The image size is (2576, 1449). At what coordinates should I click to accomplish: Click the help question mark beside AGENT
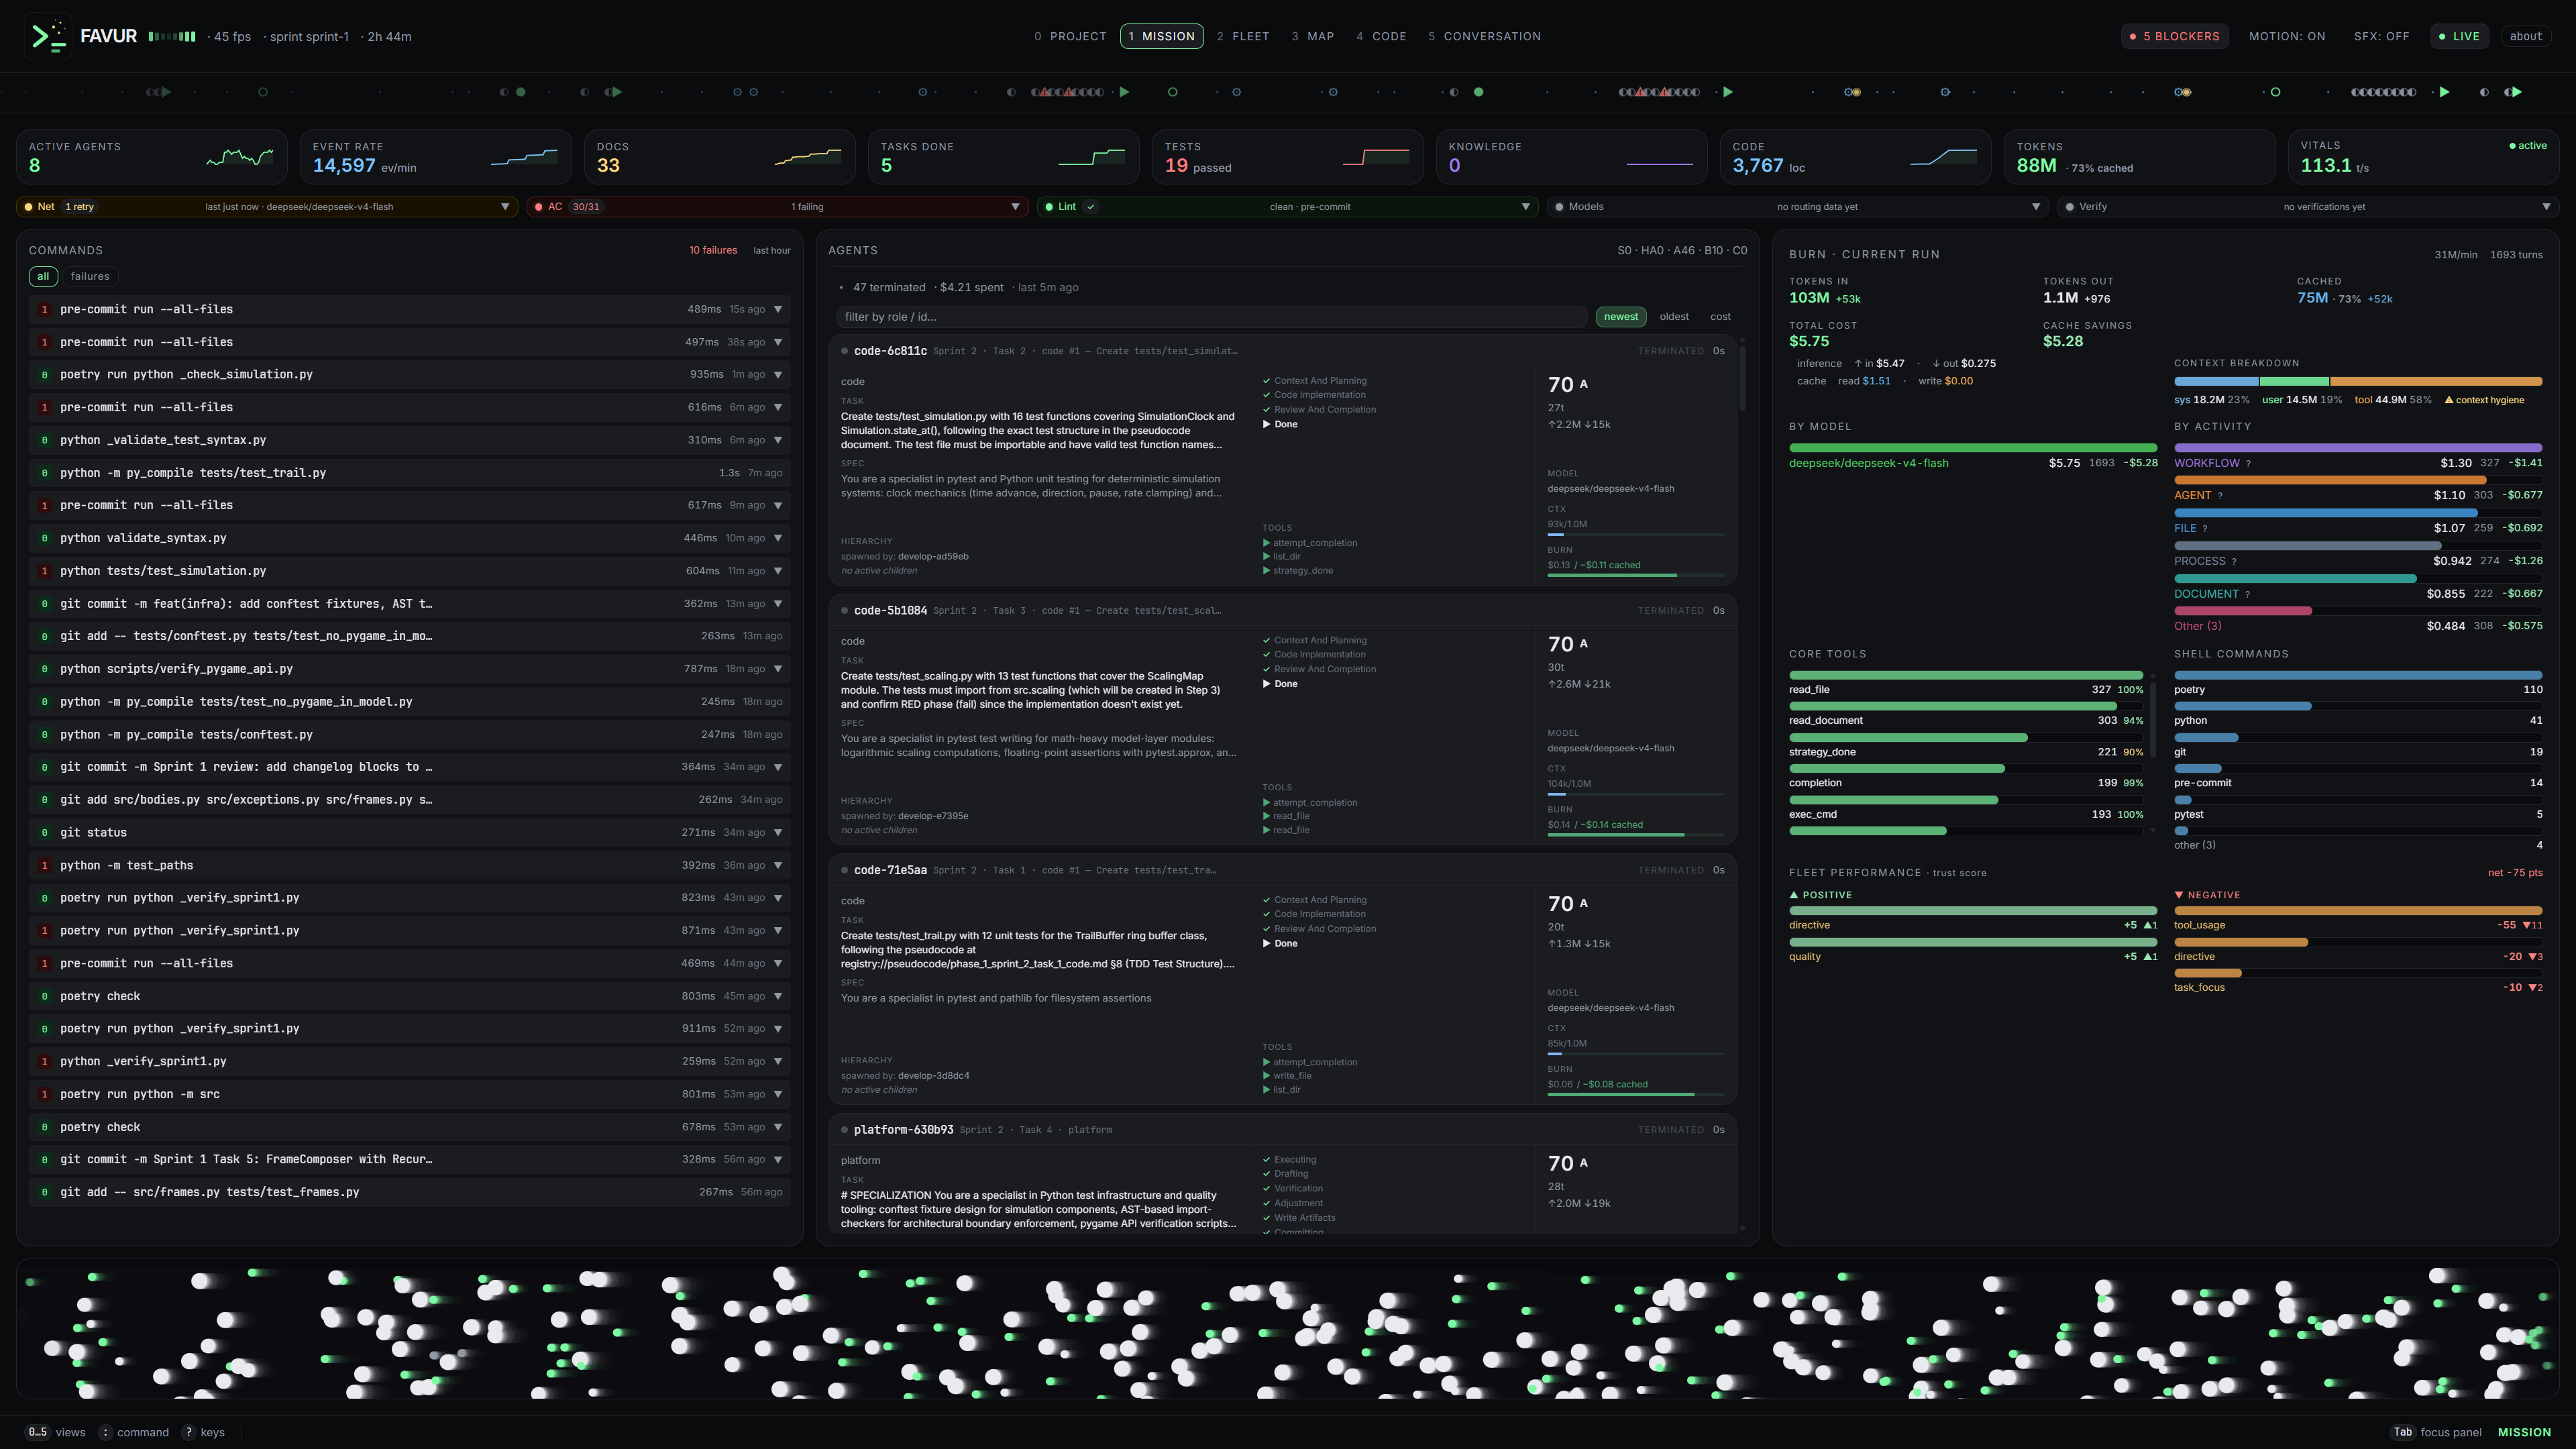tap(2220, 496)
